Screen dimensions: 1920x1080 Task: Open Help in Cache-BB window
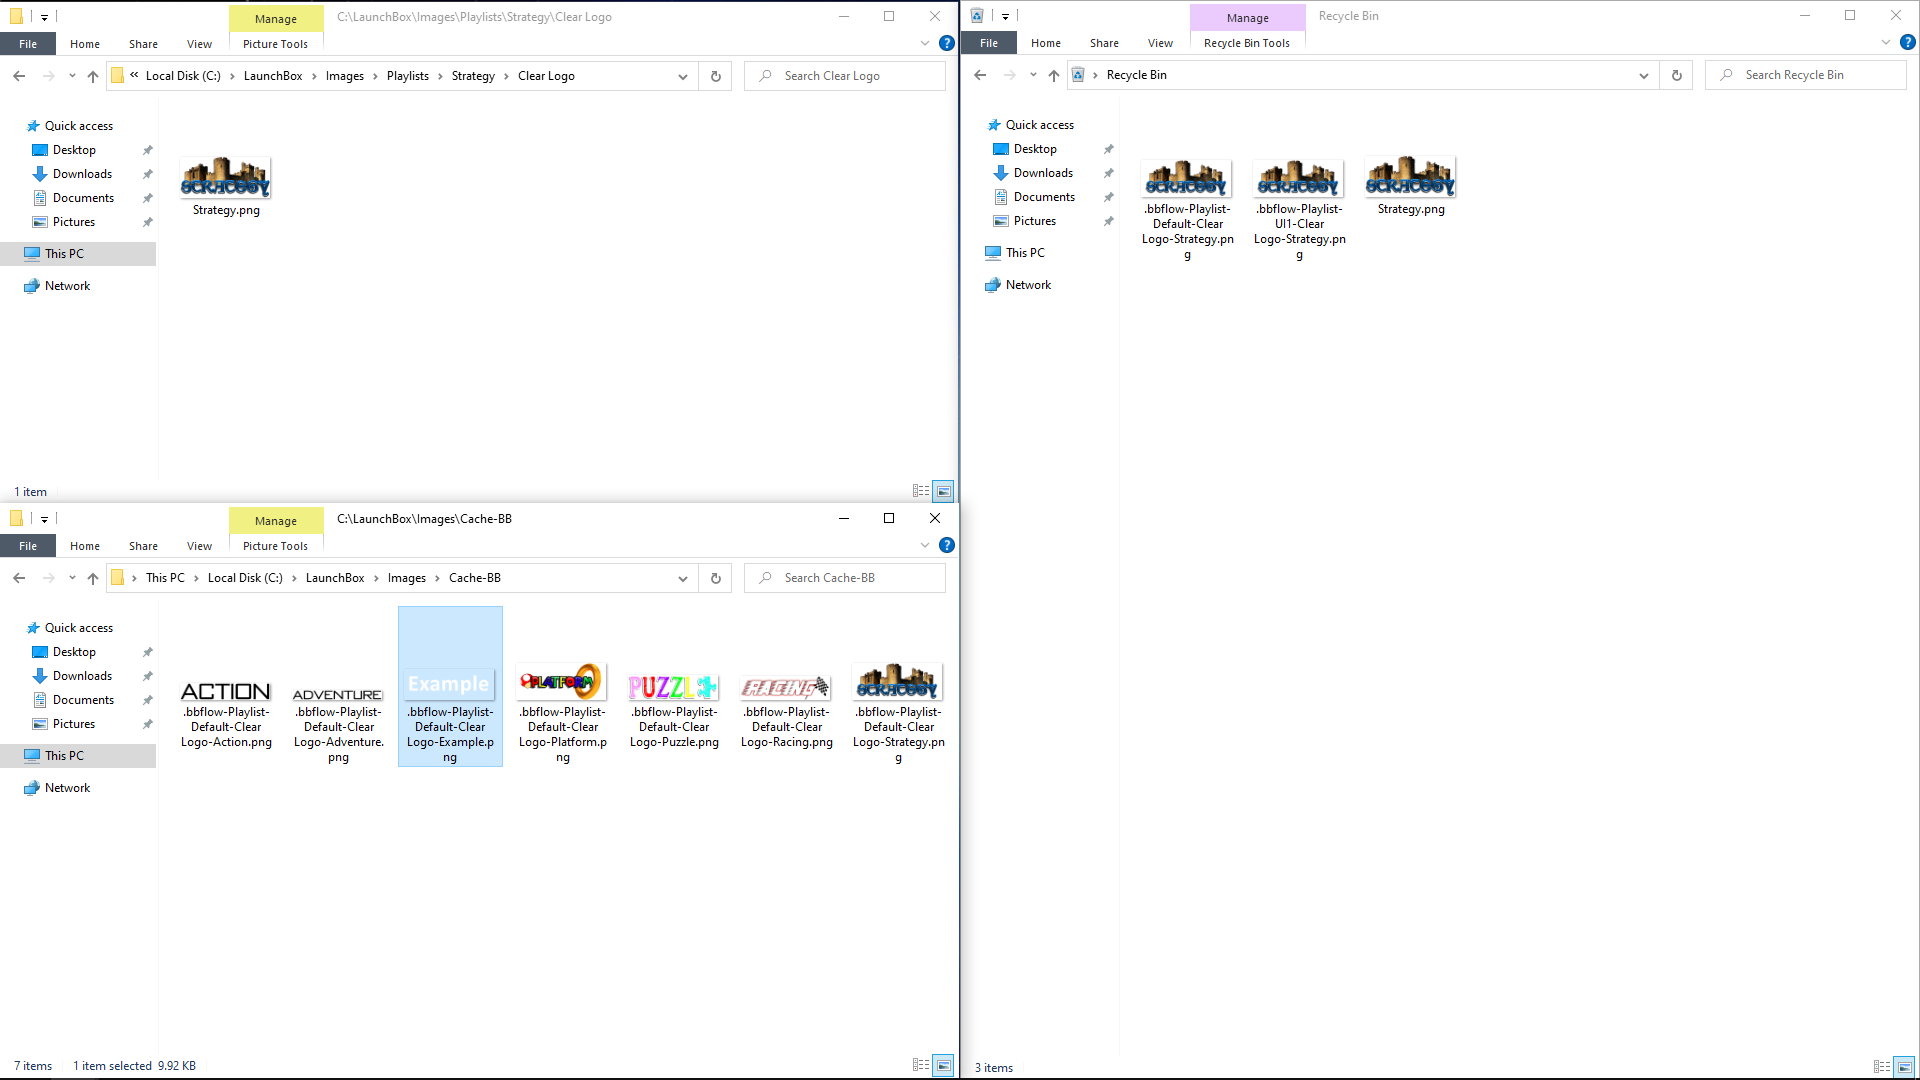point(947,545)
